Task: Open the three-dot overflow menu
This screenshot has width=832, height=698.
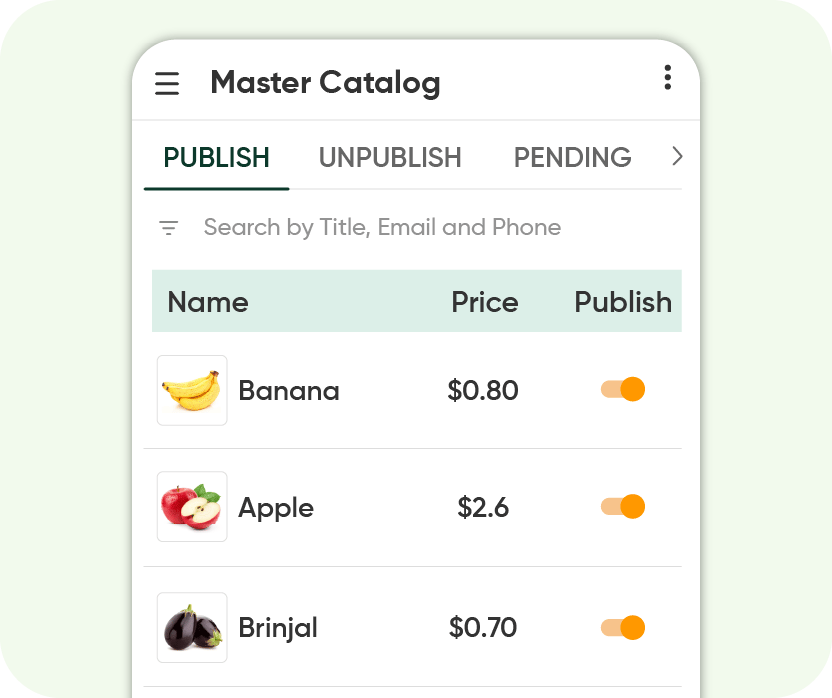Action: click(x=668, y=78)
